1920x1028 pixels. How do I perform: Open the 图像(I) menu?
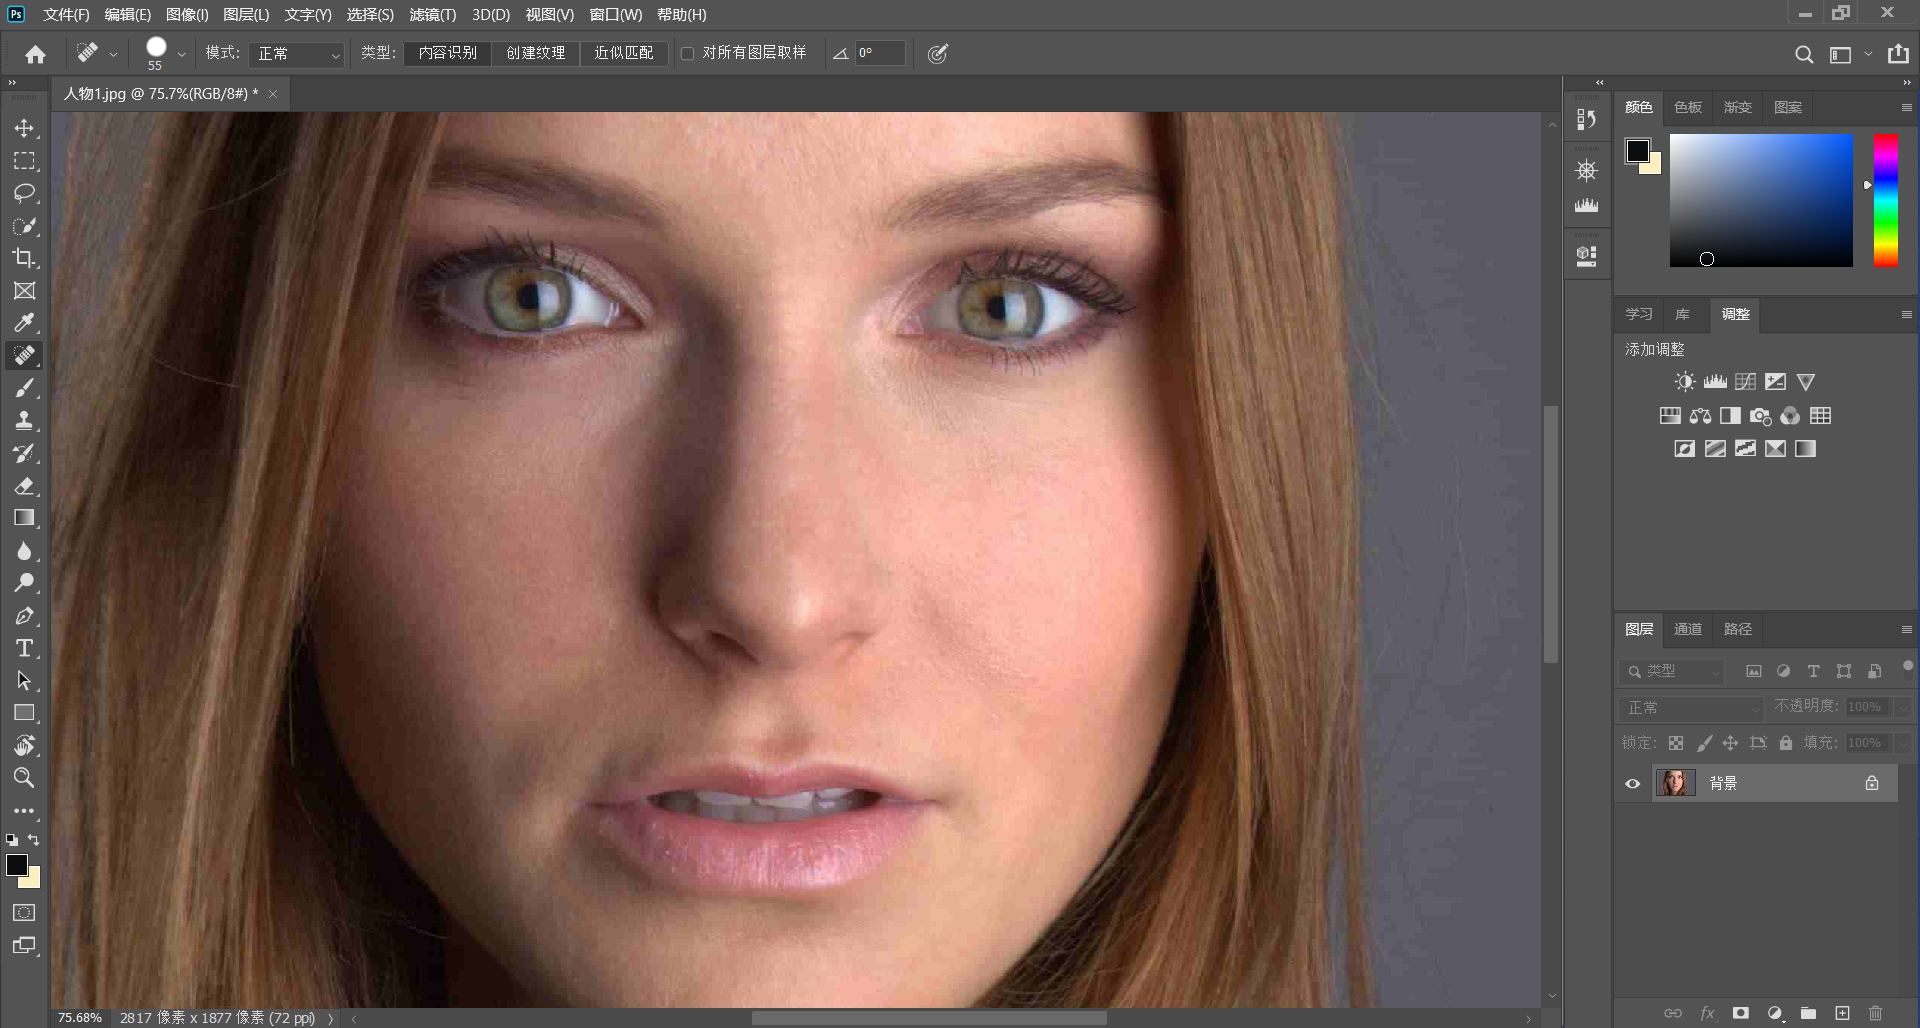coord(187,14)
